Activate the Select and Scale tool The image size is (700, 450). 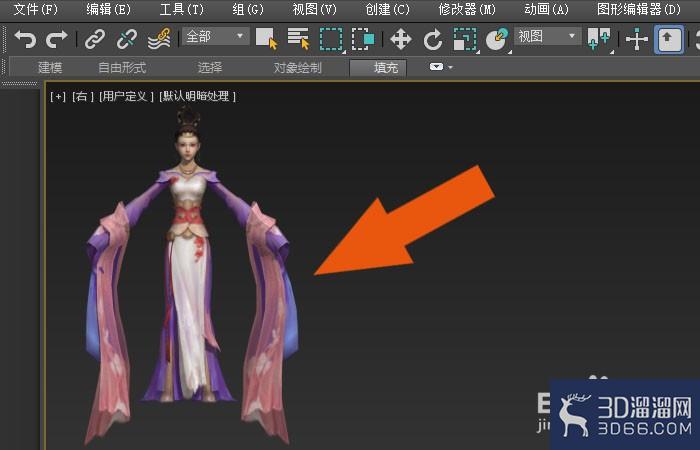point(465,39)
